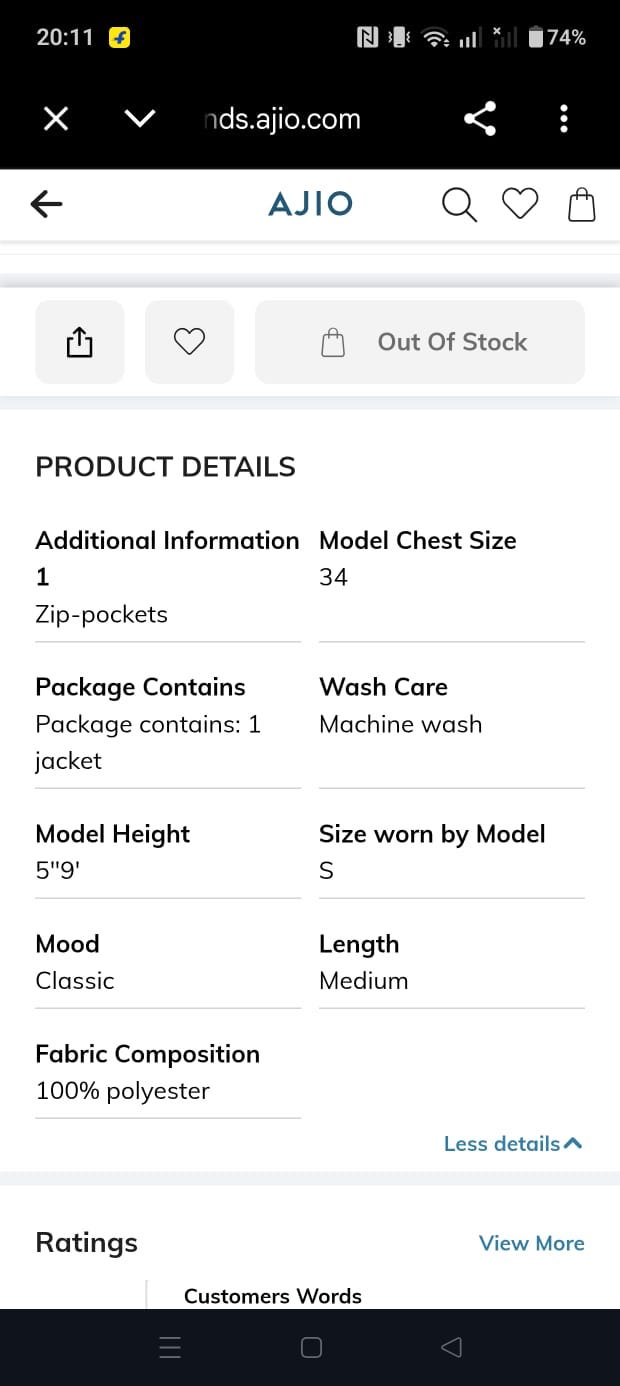Image resolution: width=620 pixels, height=1386 pixels.
Task: Tap Android back triangle button
Action: pos(451,1348)
